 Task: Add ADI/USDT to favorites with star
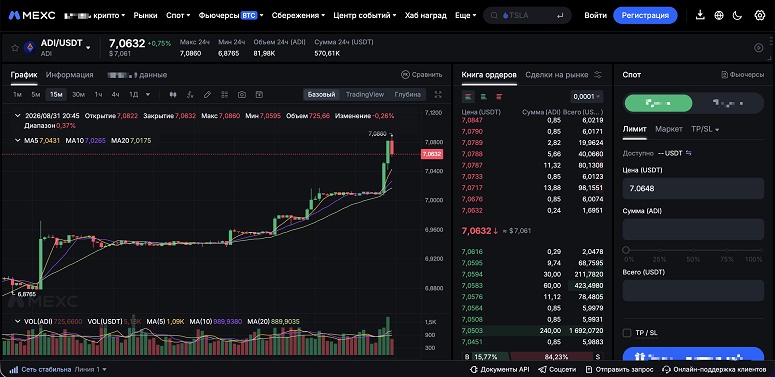click(x=15, y=48)
